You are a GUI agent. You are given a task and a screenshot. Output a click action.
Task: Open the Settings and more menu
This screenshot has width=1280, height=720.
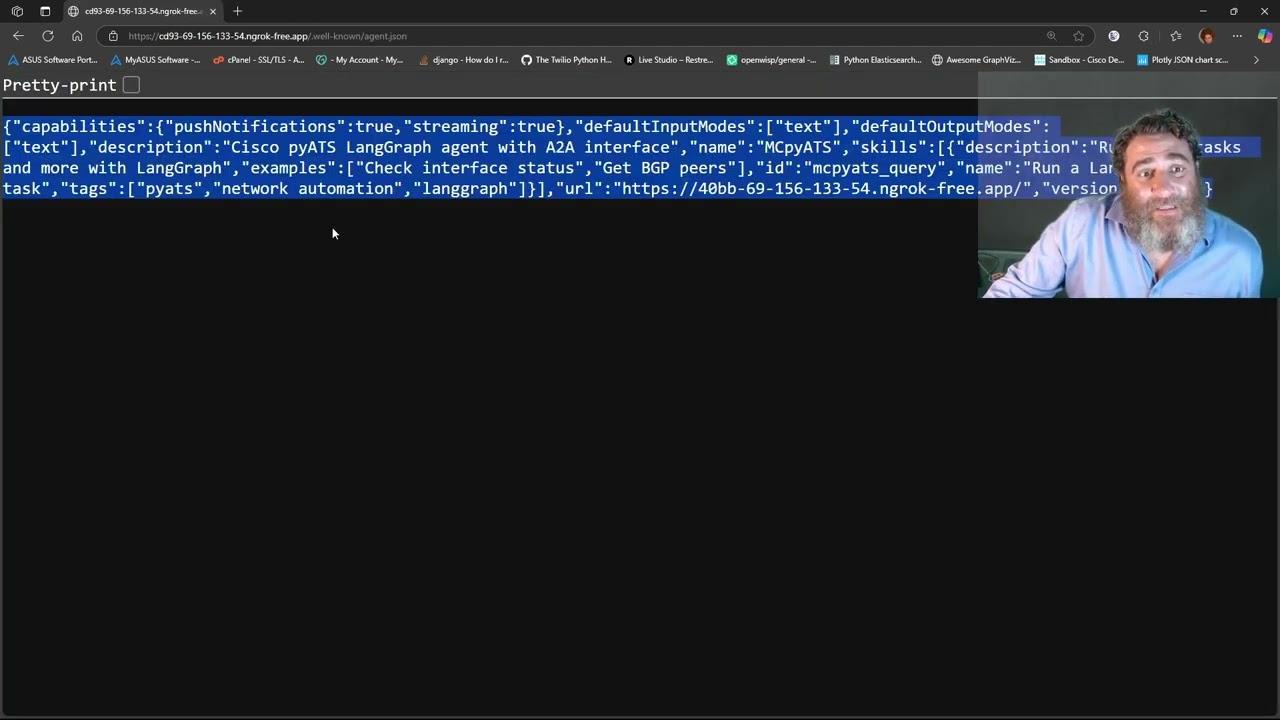pos(1237,36)
